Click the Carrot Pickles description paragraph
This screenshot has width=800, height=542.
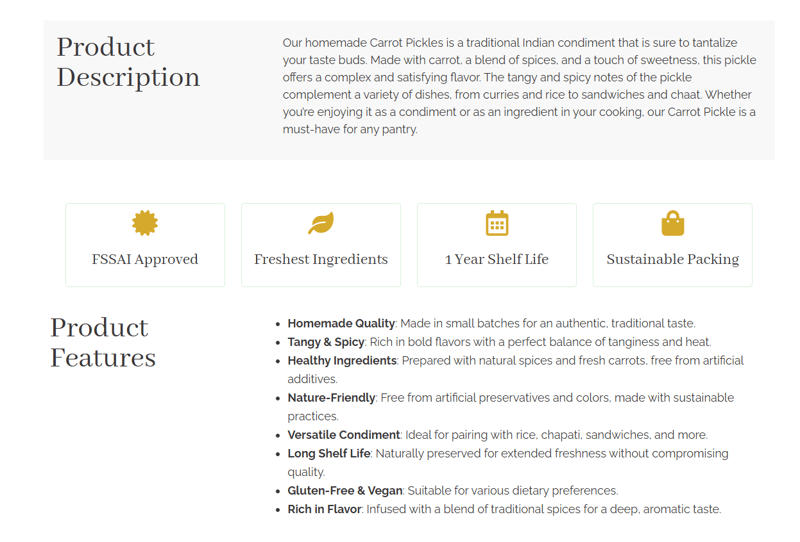coord(519,86)
